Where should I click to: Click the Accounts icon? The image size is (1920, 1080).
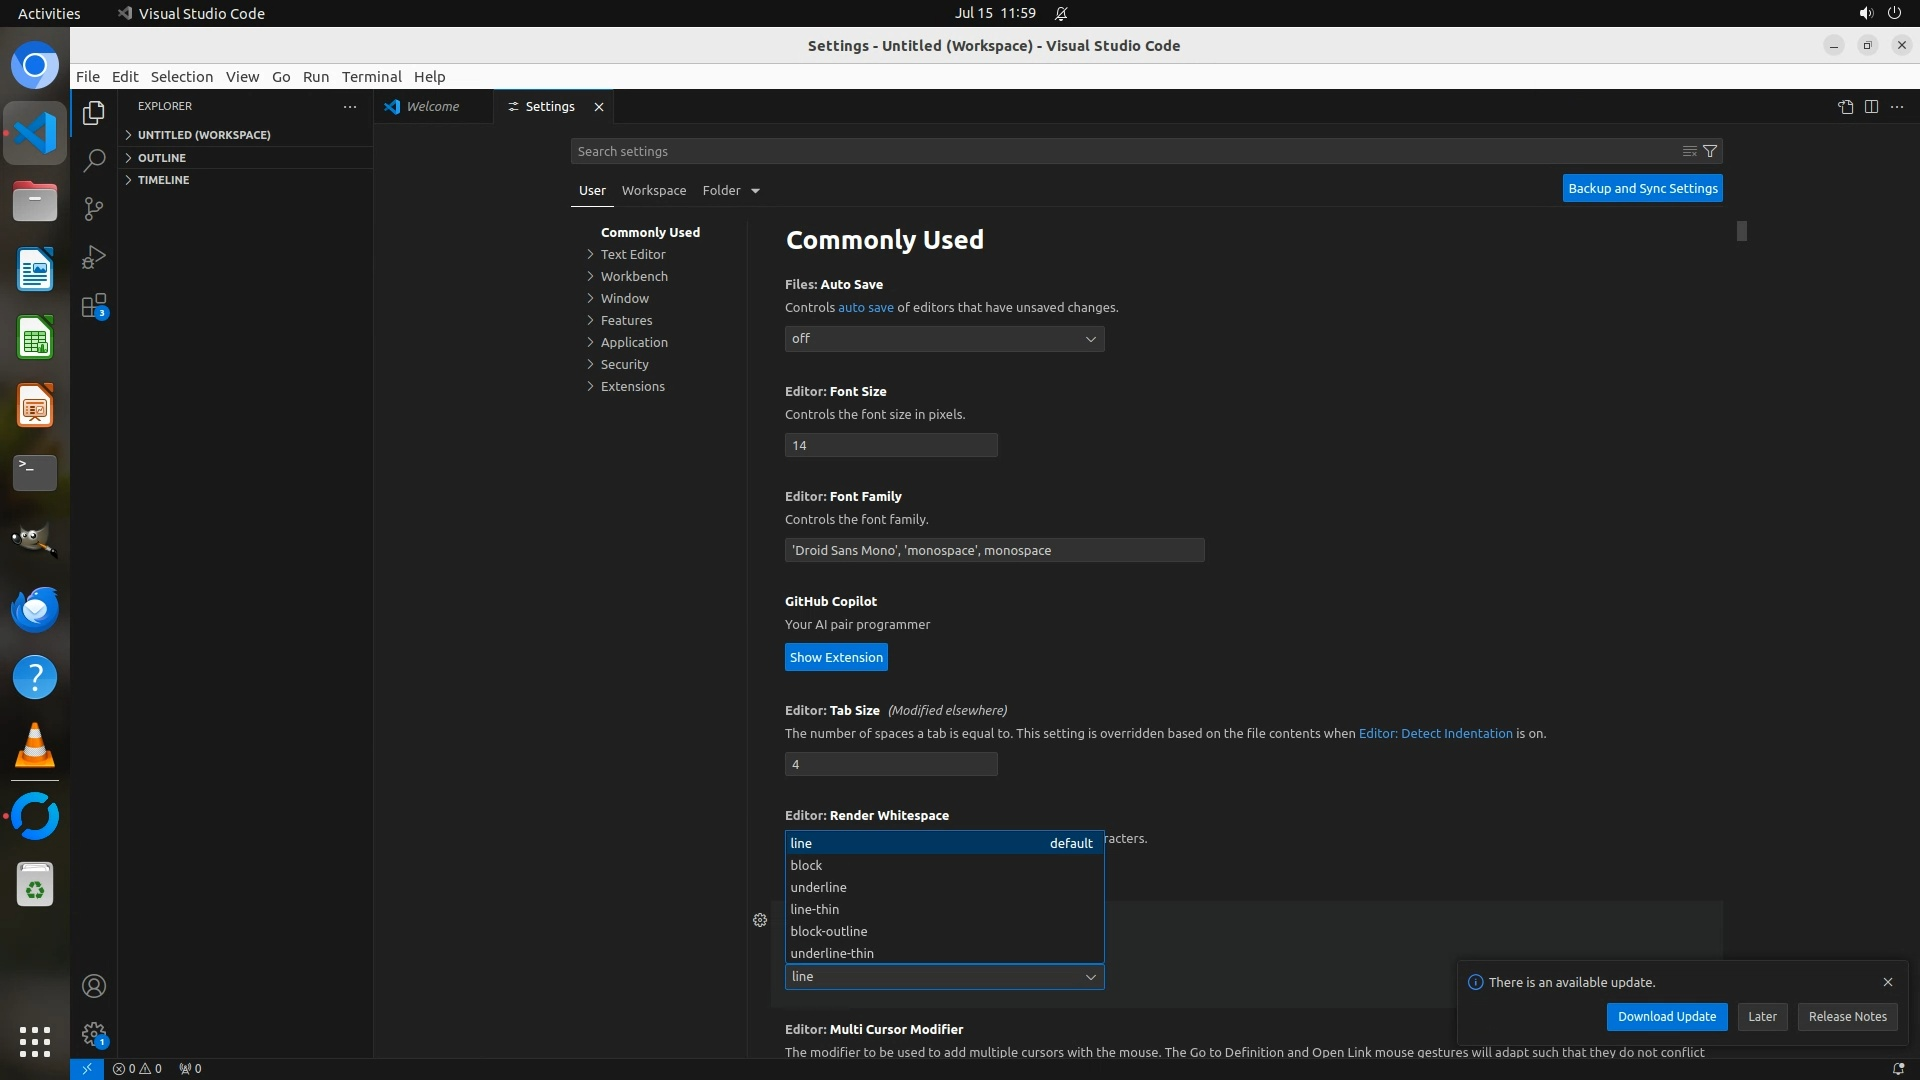point(94,986)
